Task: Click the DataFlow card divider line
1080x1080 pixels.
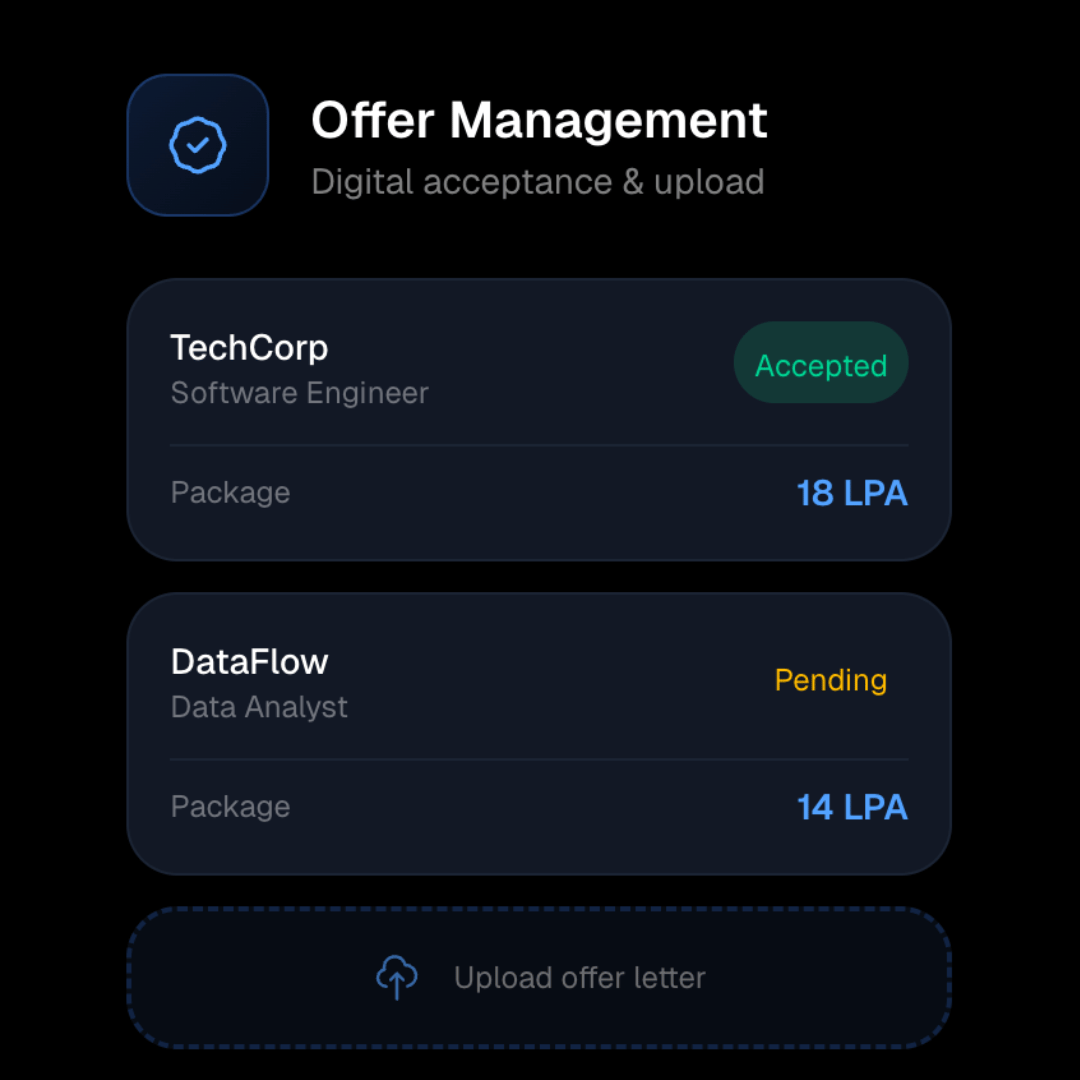Action: coord(539,759)
